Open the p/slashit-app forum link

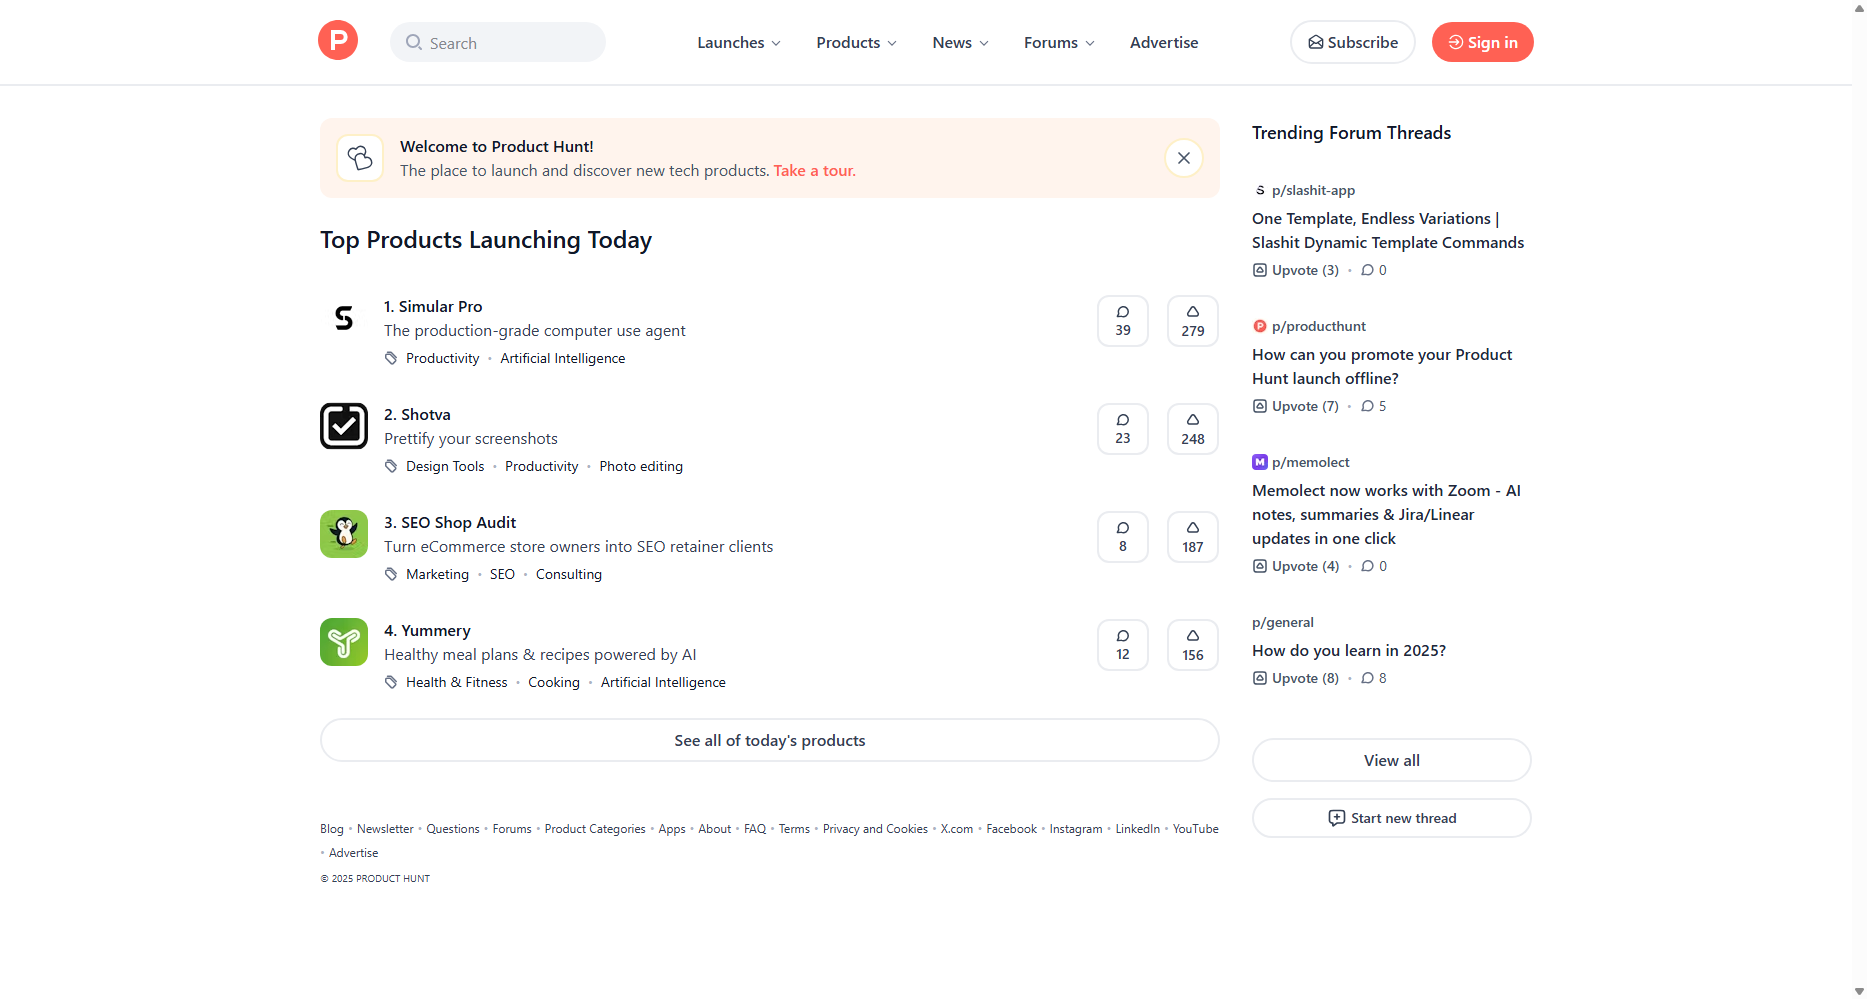(x=1312, y=190)
